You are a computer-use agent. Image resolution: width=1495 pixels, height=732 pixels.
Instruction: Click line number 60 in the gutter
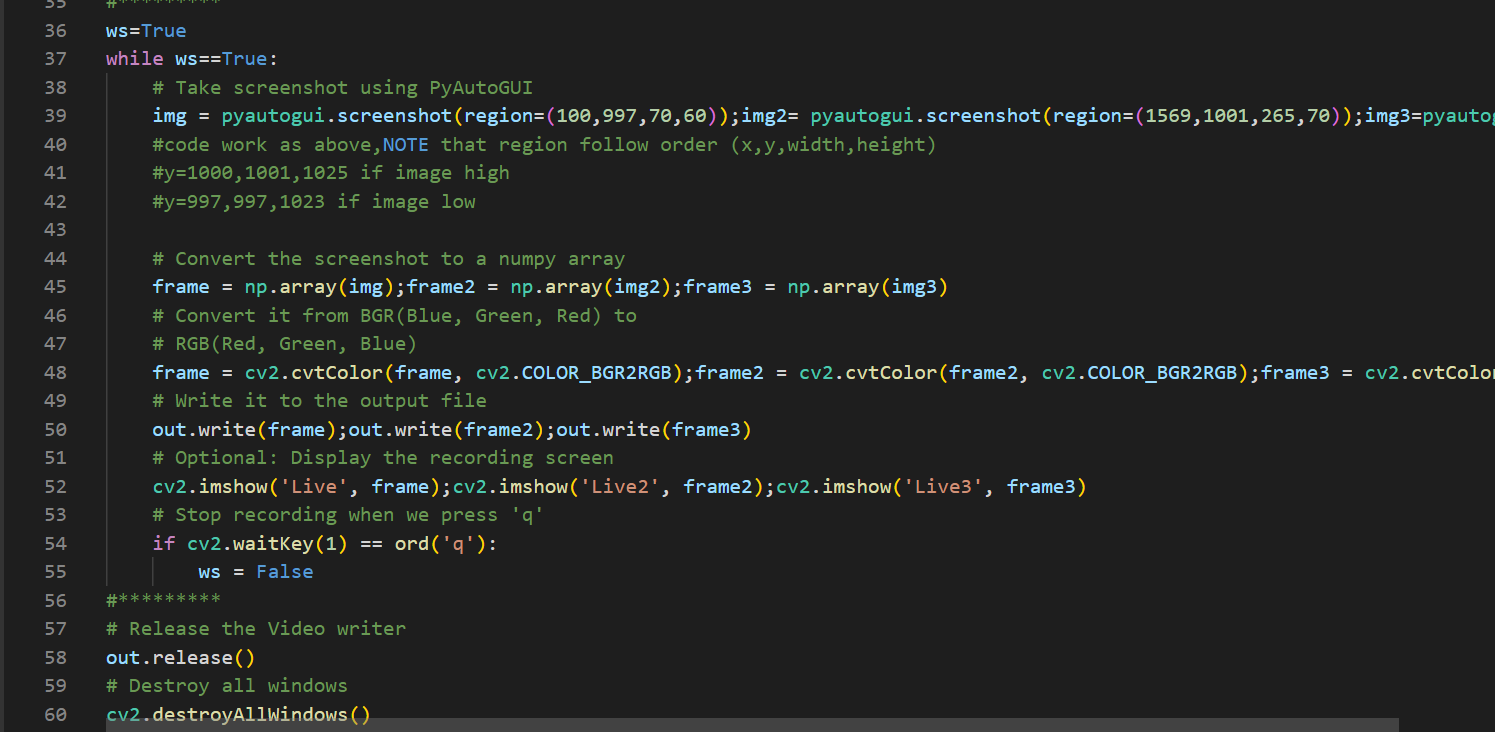56,715
